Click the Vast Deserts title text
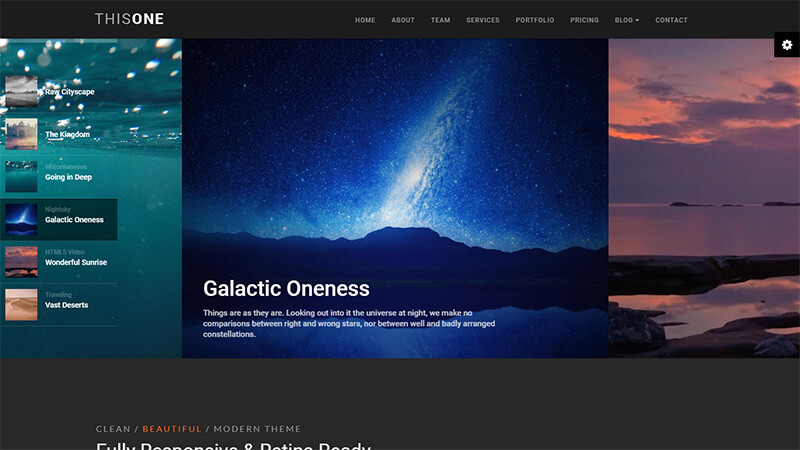 coord(66,305)
